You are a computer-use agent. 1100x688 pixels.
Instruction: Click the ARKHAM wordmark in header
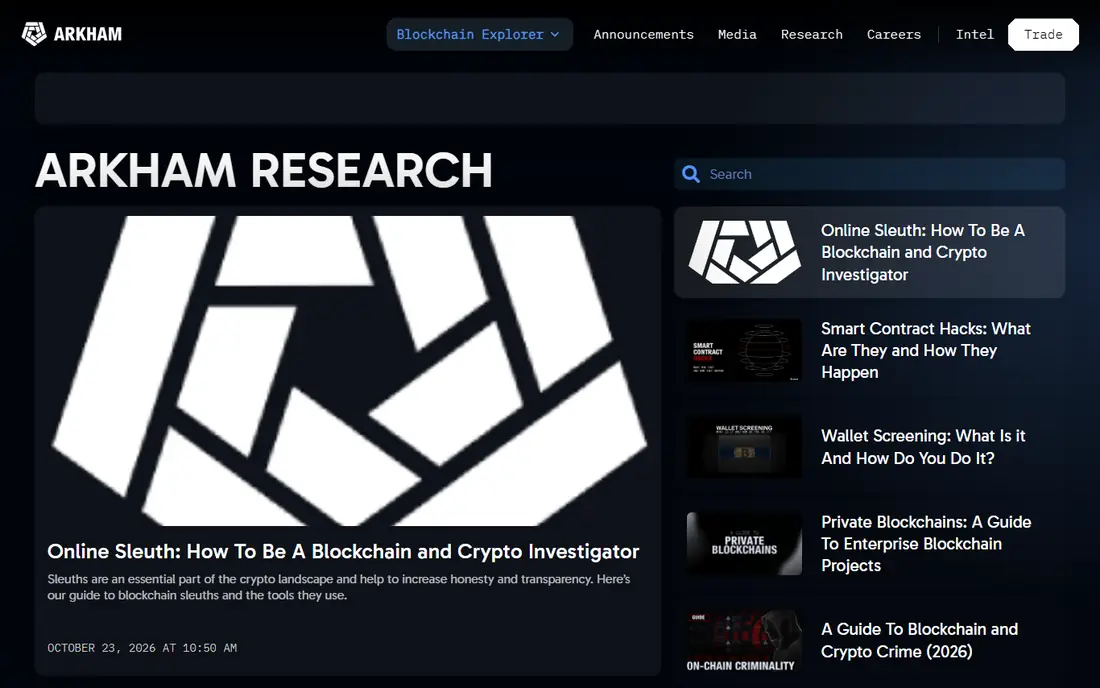(88, 34)
